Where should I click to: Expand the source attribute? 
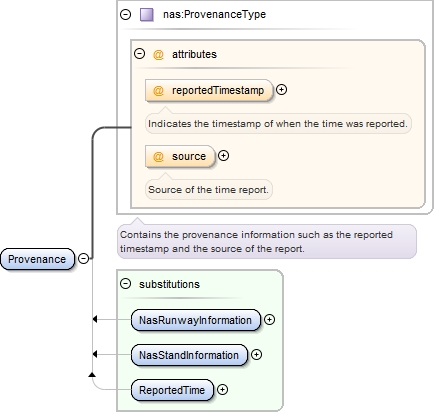click(223, 156)
